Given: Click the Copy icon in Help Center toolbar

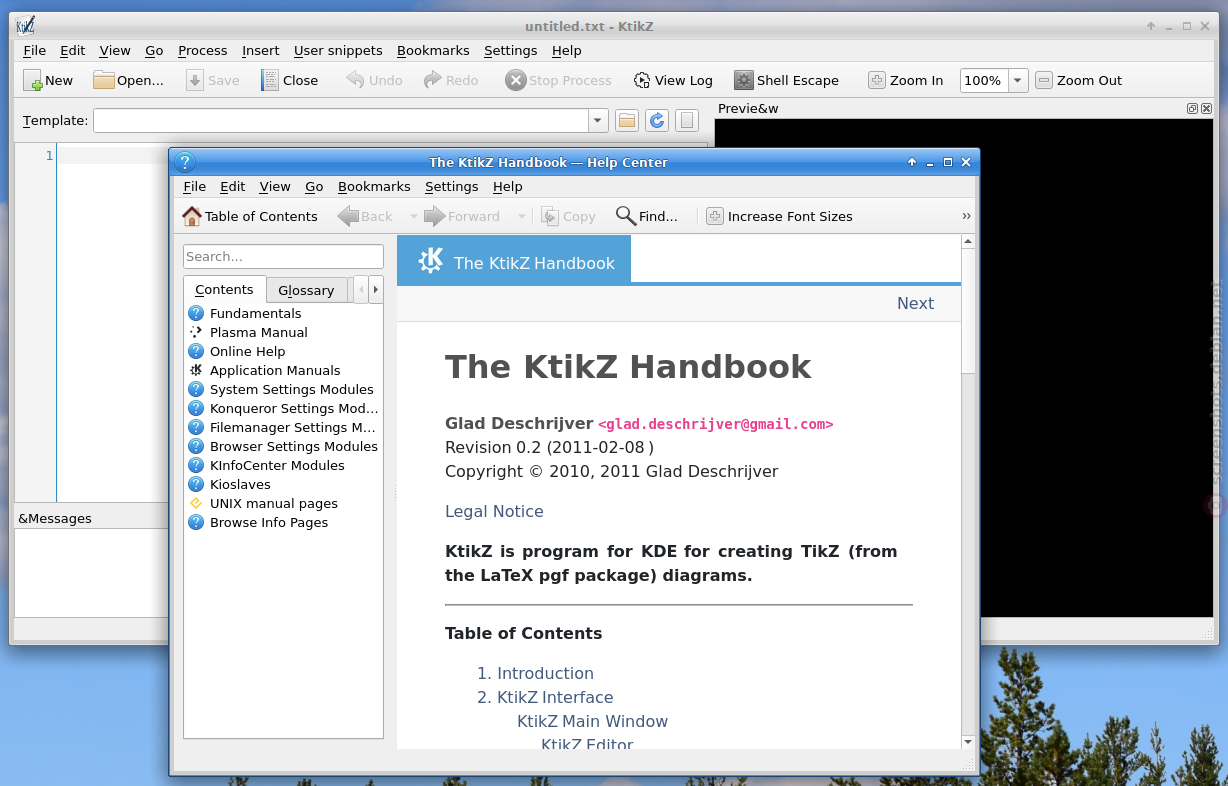Looking at the screenshot, I should [550, 216].
